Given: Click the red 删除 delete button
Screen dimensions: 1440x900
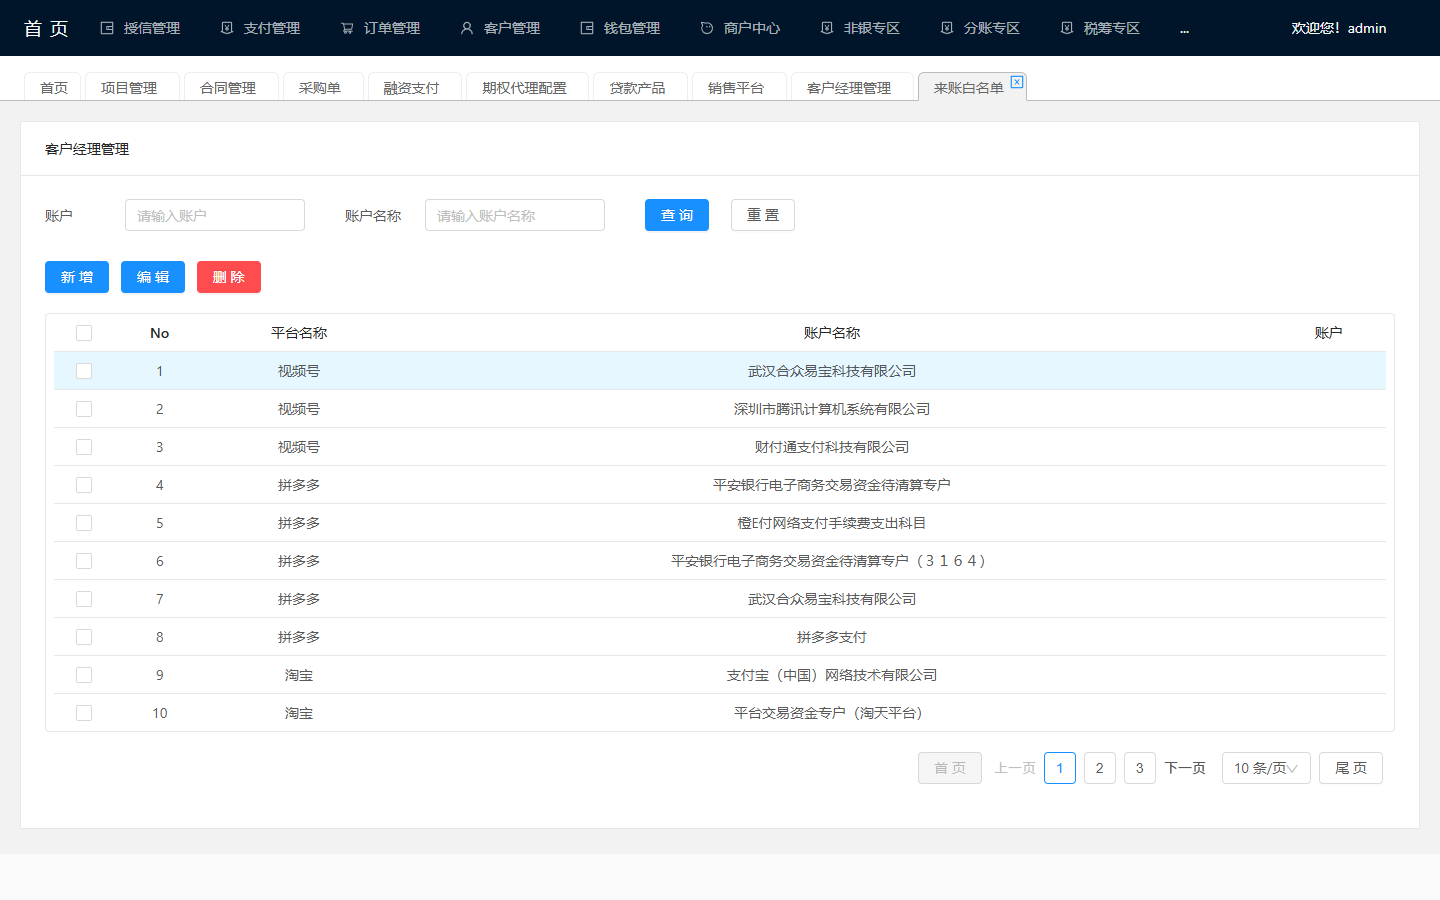Looking at the screenshot, I should 229,277.
